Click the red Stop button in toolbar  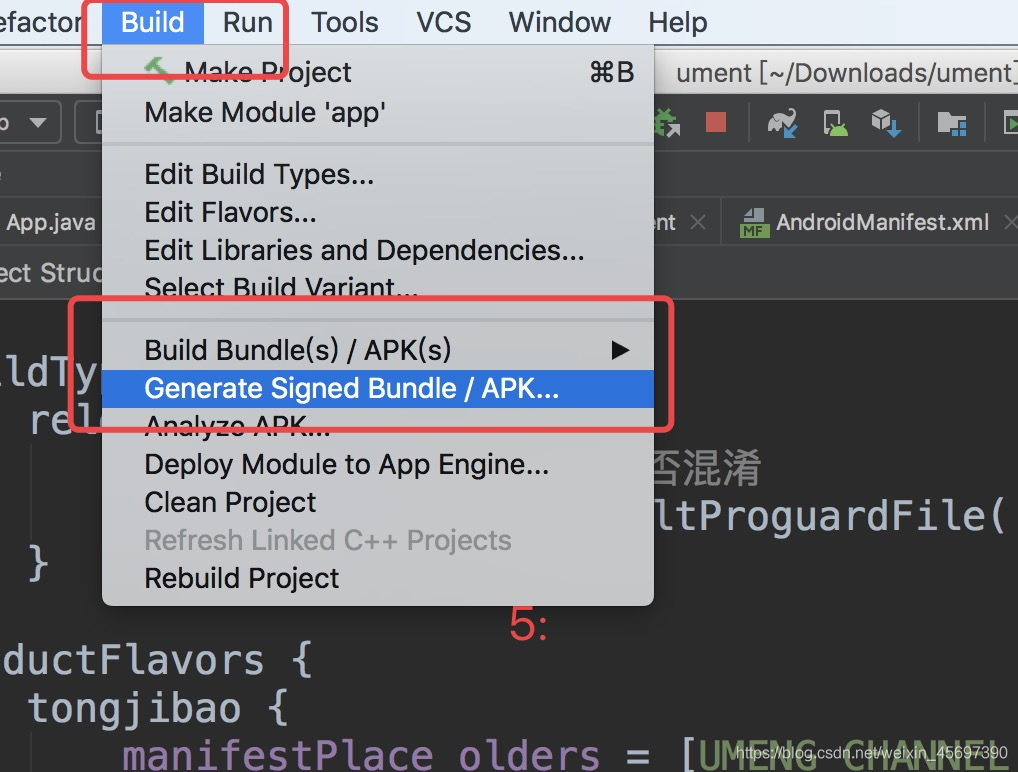(715, 122)
